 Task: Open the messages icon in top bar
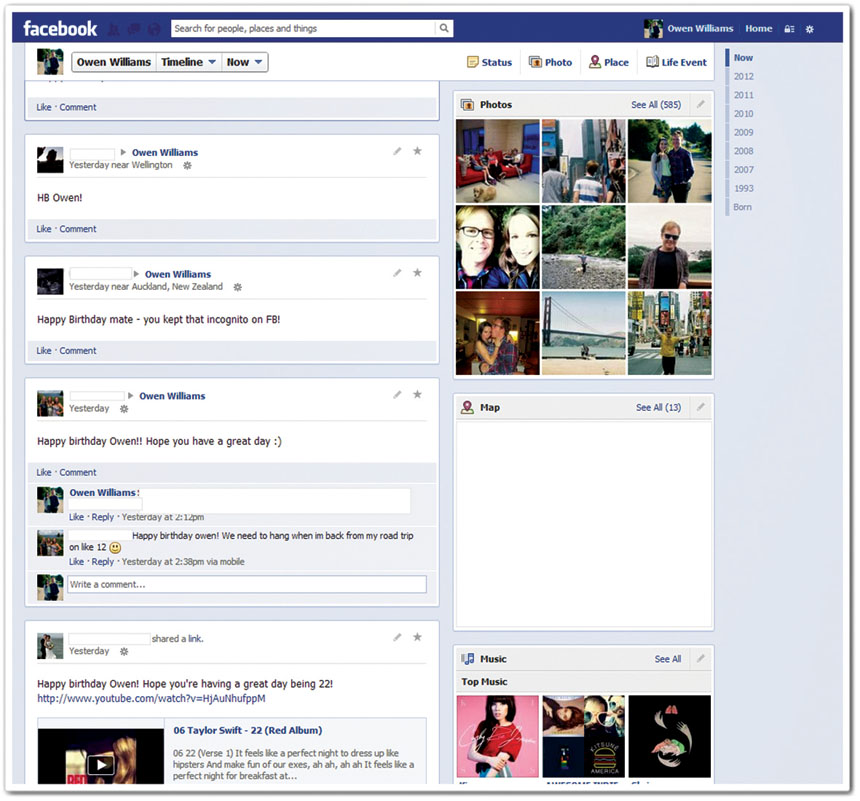[135, 29]
